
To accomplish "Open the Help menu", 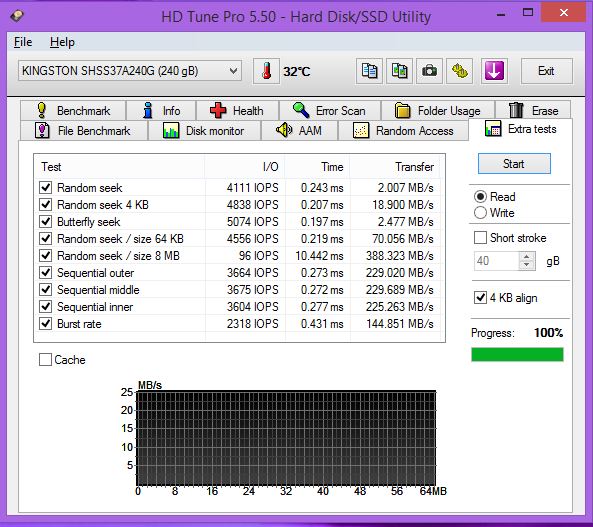I will [62, 42].
